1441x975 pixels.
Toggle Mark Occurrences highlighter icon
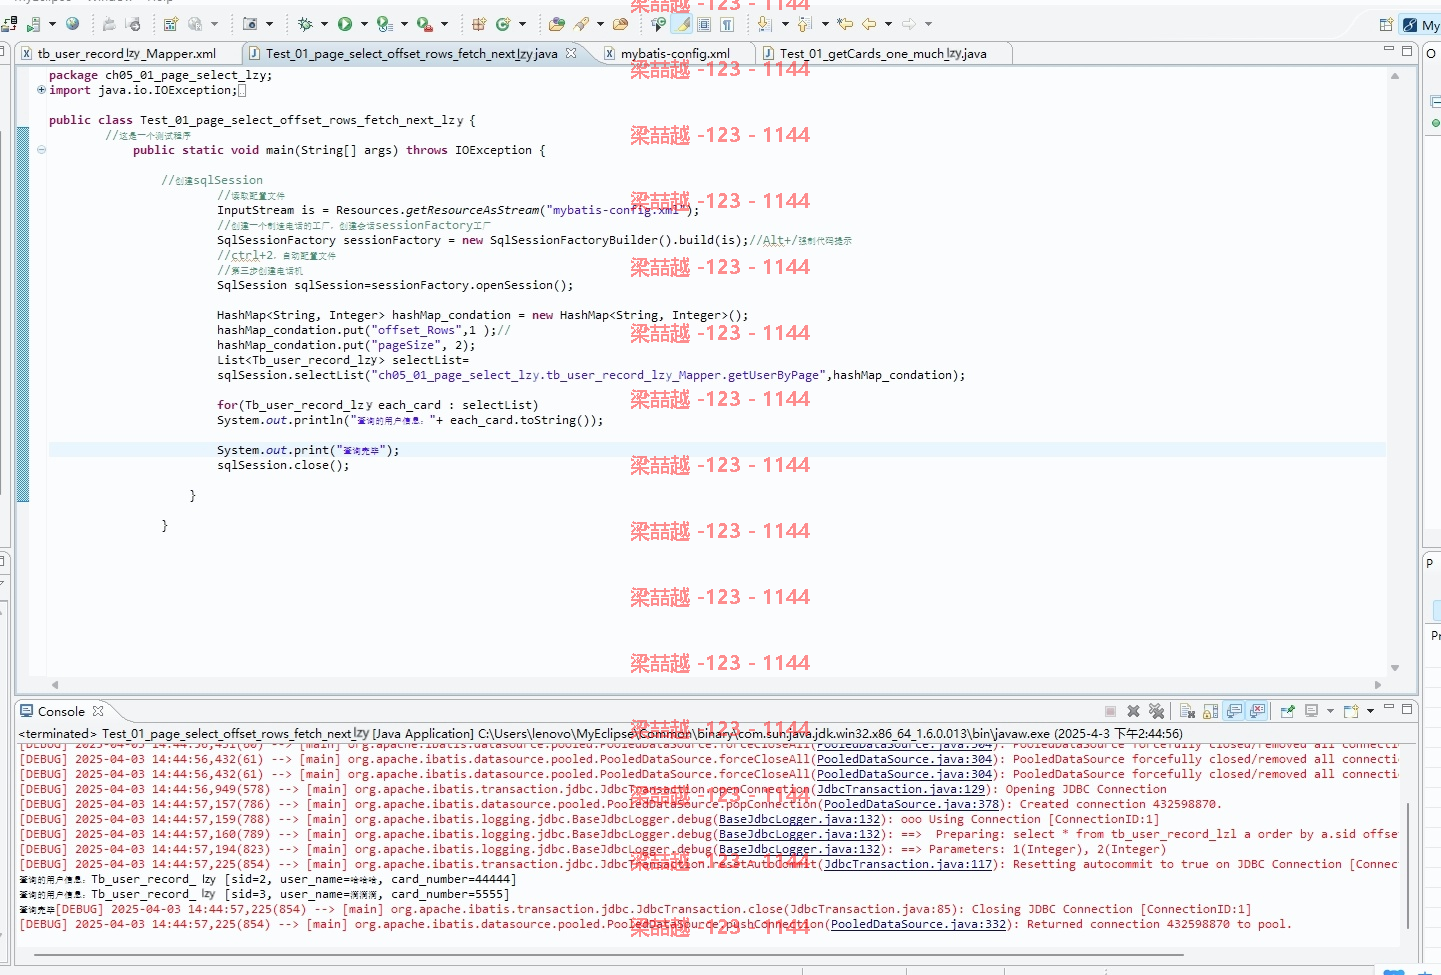pos(681,23)
